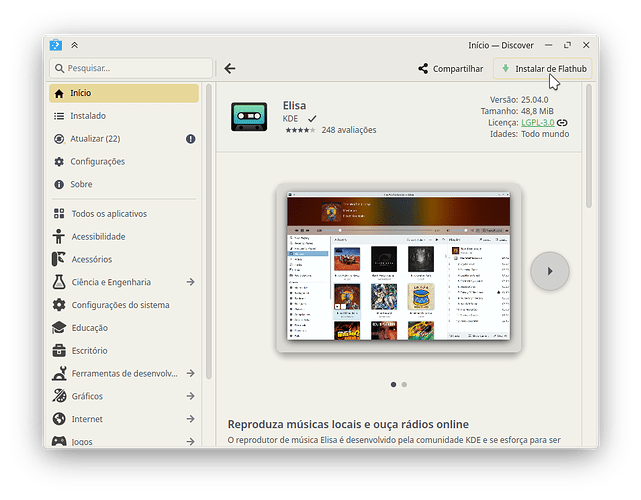Viewport: 641px width, 500px height.
Task: Select the second screenshot pagination dot
Action: (404, 384)
